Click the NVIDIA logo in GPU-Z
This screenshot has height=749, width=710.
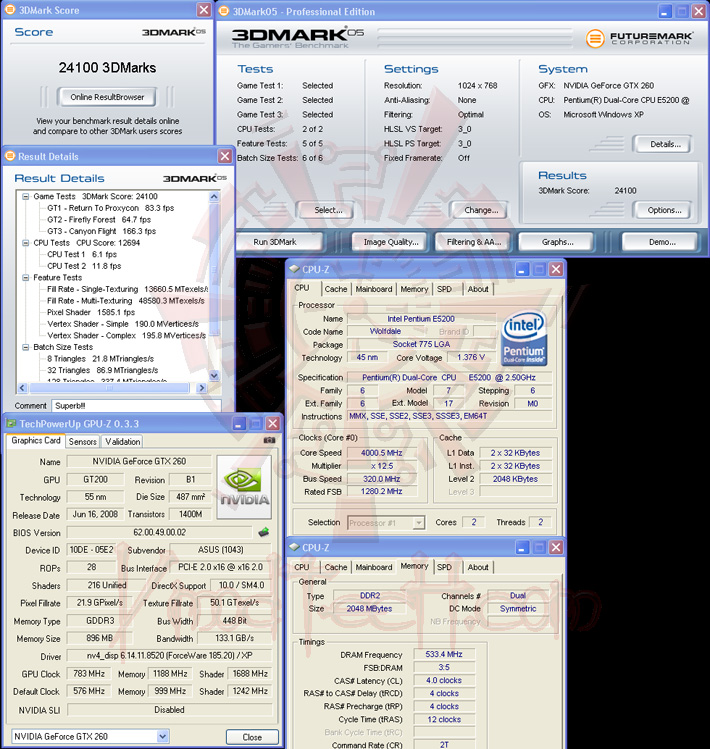[x=244, y=487]
